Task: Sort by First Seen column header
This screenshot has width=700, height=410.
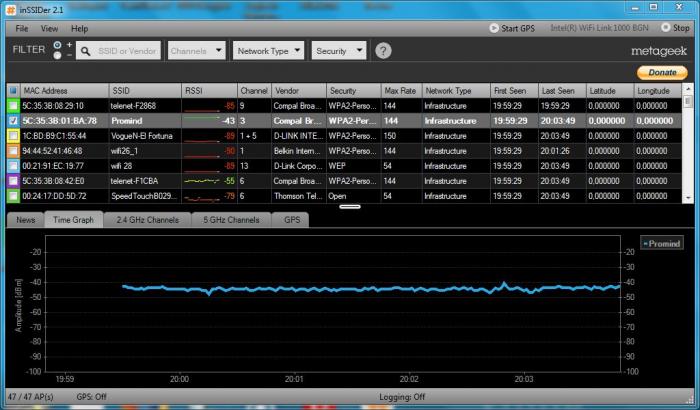Action: (514, 91)
